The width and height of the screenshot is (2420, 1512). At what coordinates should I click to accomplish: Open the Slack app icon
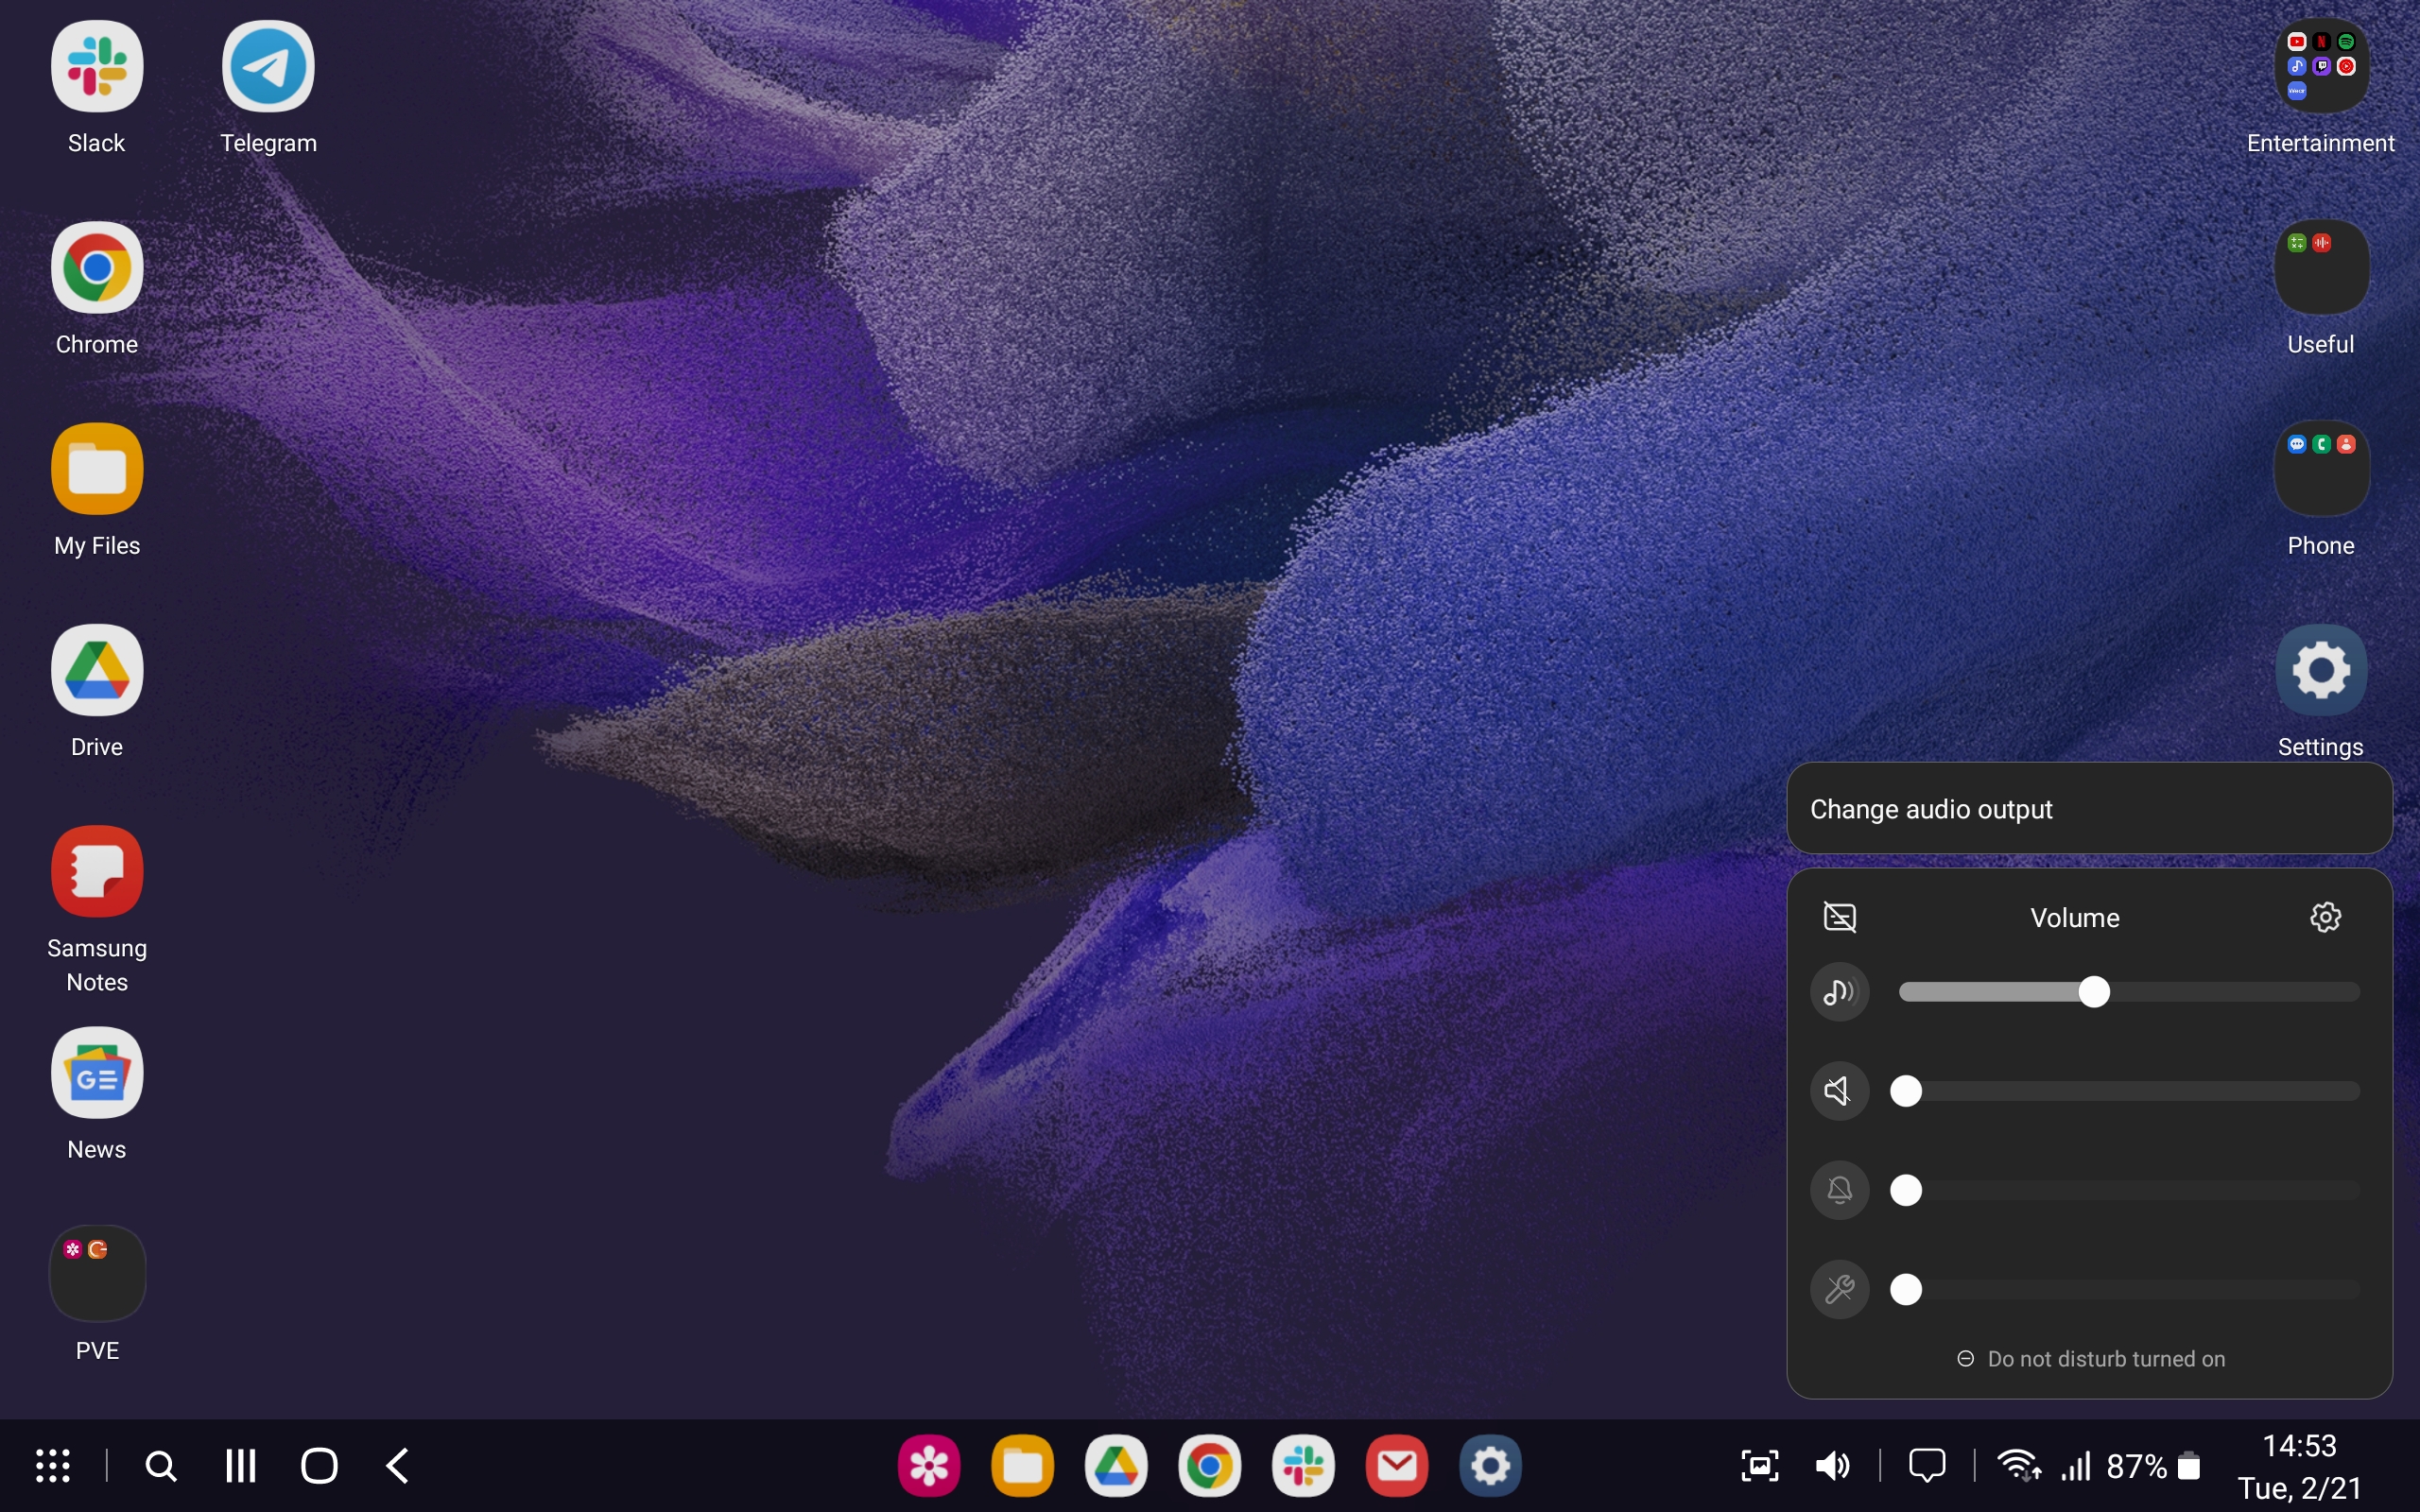click(97, 67)
